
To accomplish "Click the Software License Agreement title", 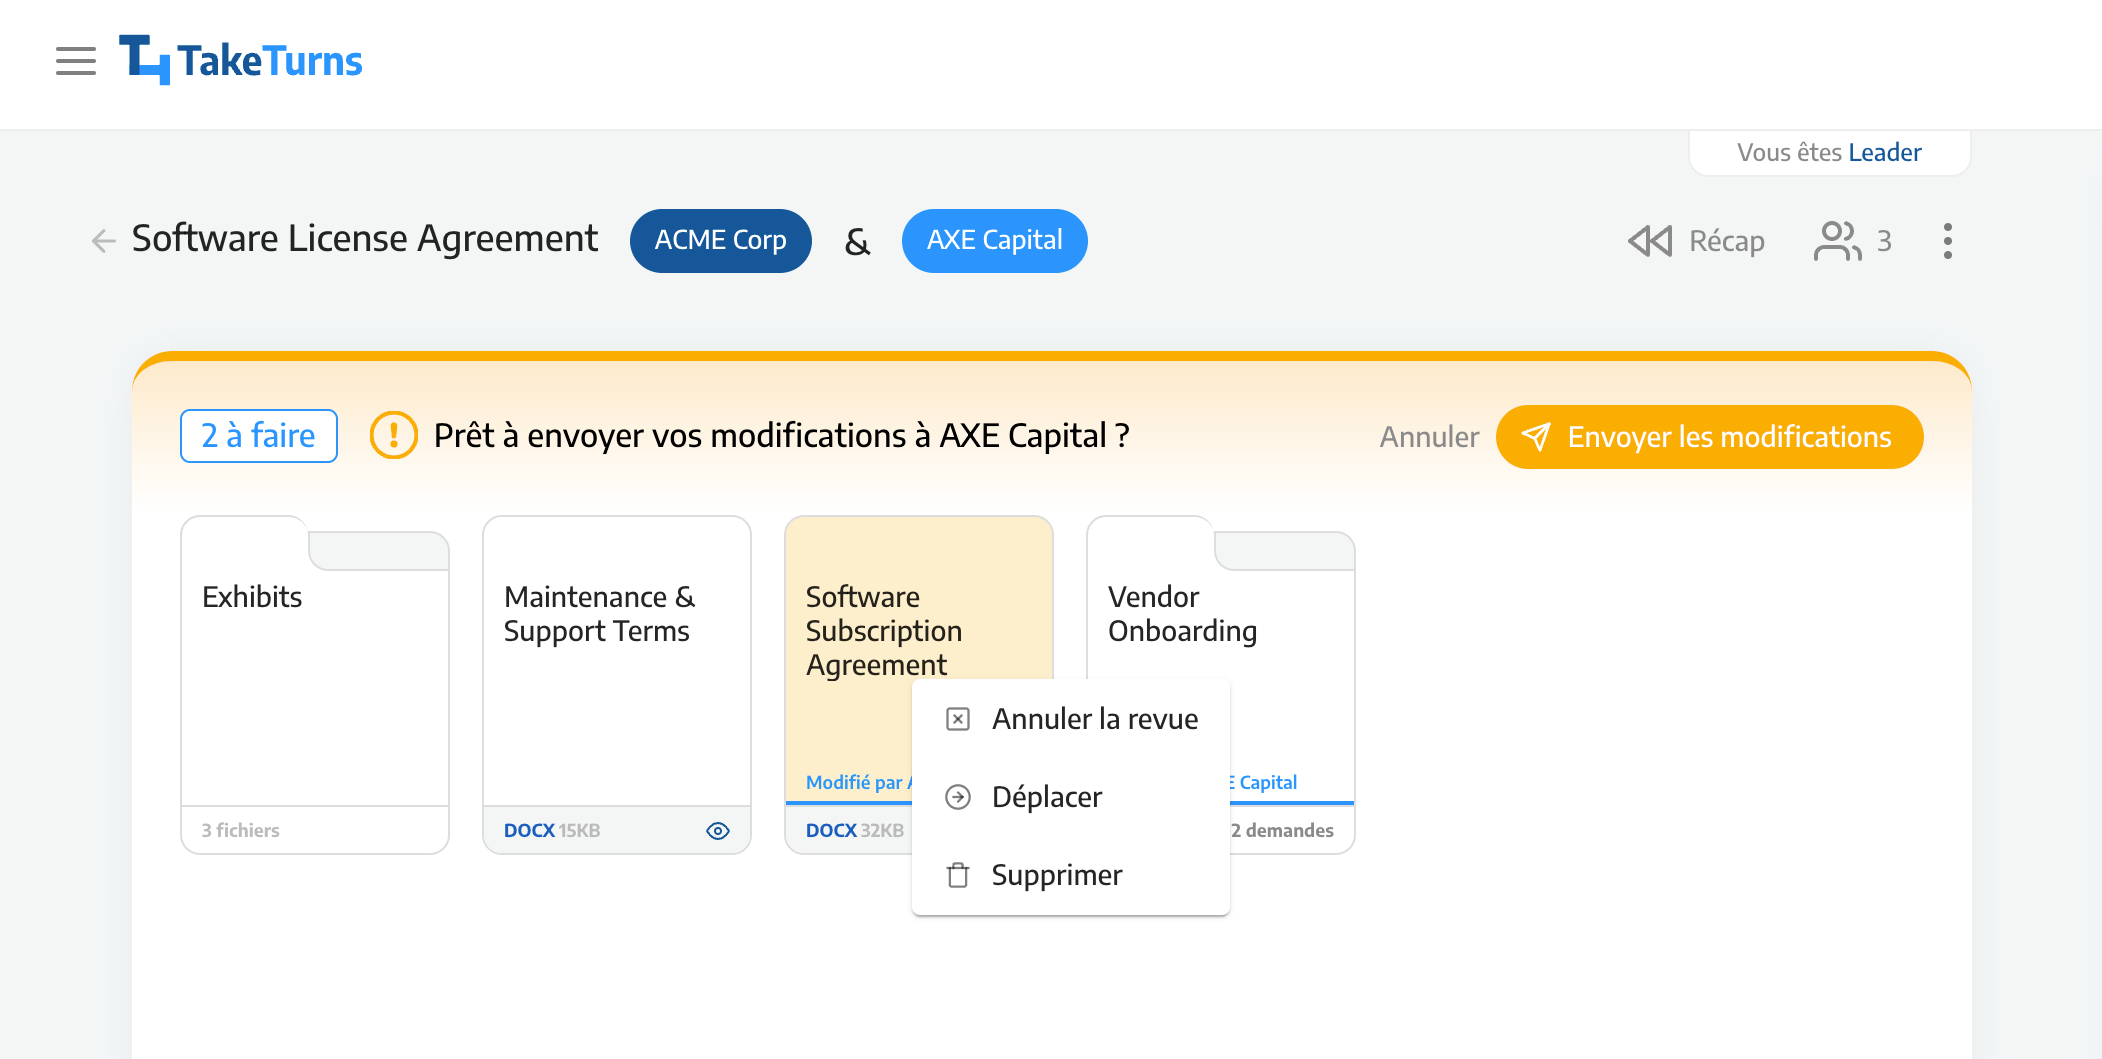I will pos(365,239).
